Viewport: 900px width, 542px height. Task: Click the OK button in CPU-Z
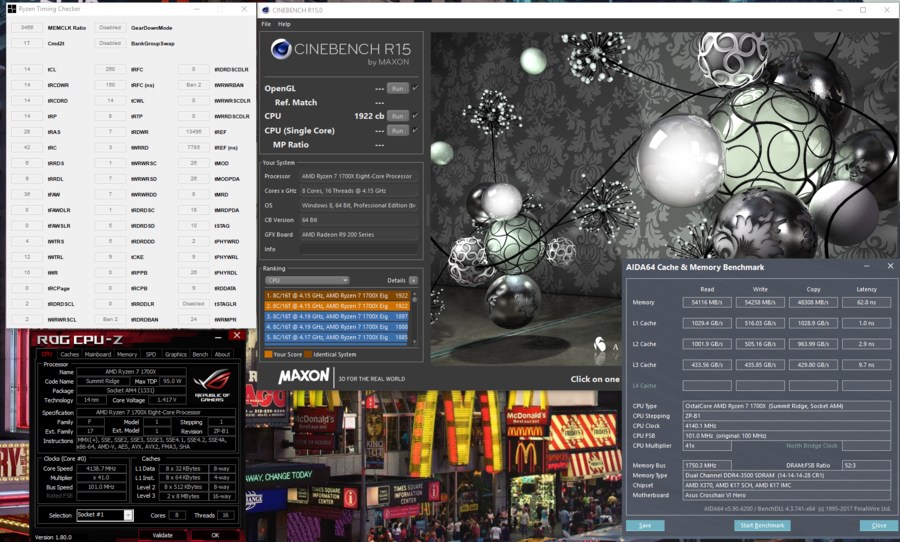[x=215, y=535]
